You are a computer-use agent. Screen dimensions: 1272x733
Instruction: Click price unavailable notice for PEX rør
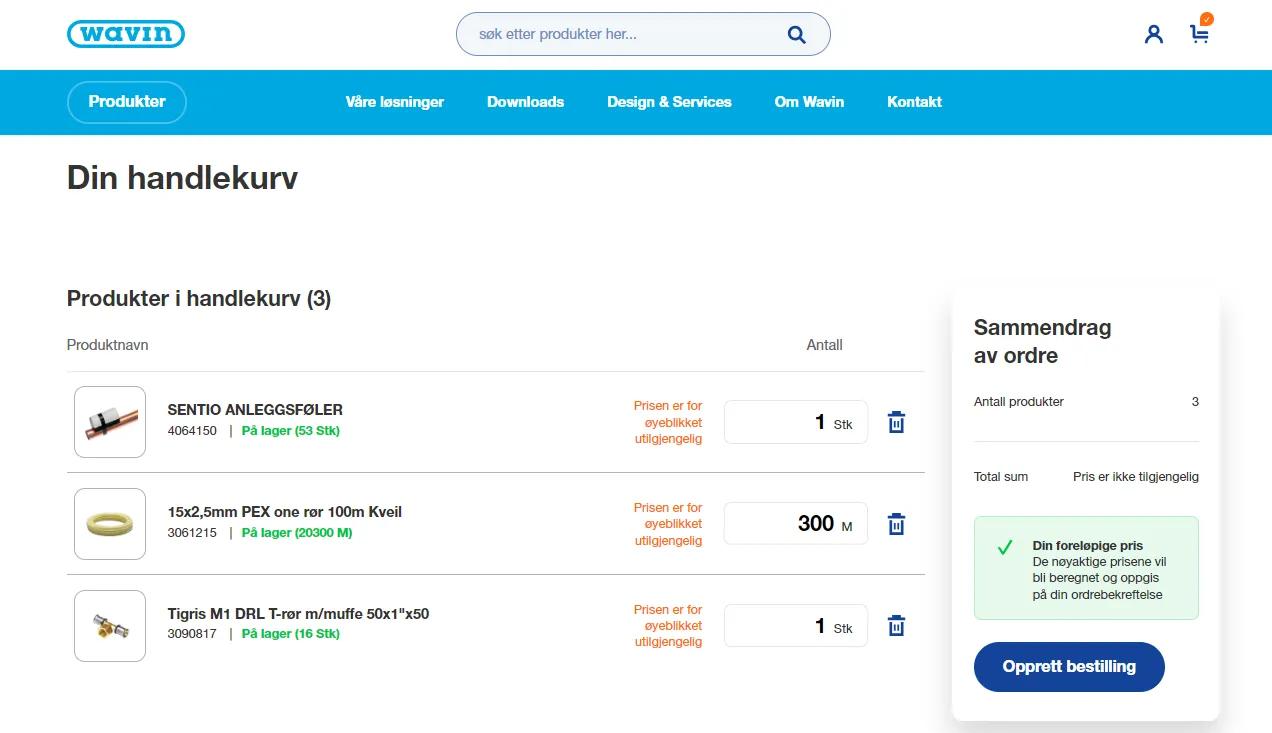pyautogui.click(x=668, y=524)
